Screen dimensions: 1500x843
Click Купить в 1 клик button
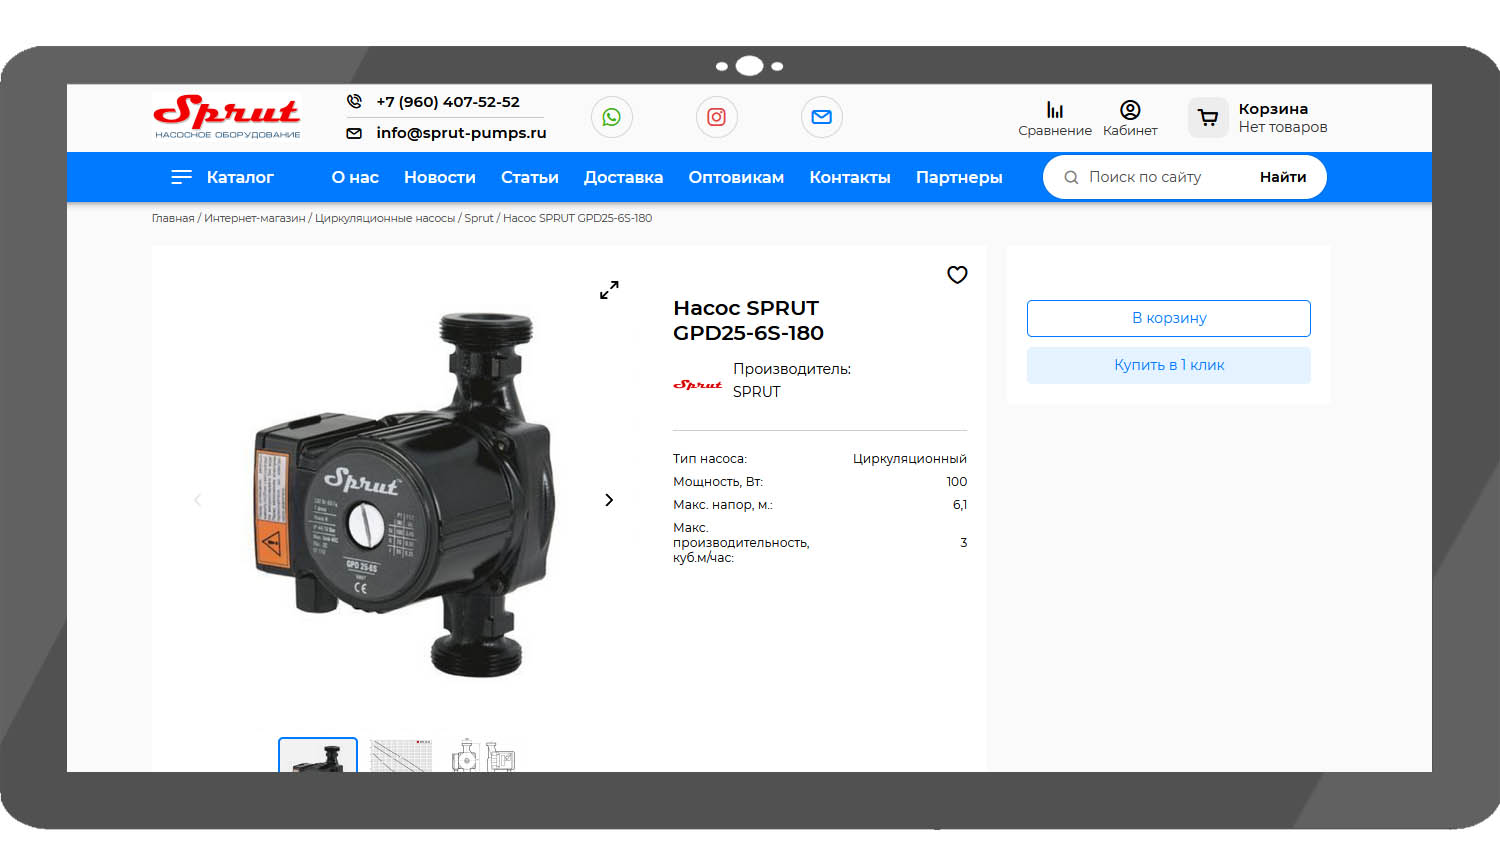coord(1169,365)
